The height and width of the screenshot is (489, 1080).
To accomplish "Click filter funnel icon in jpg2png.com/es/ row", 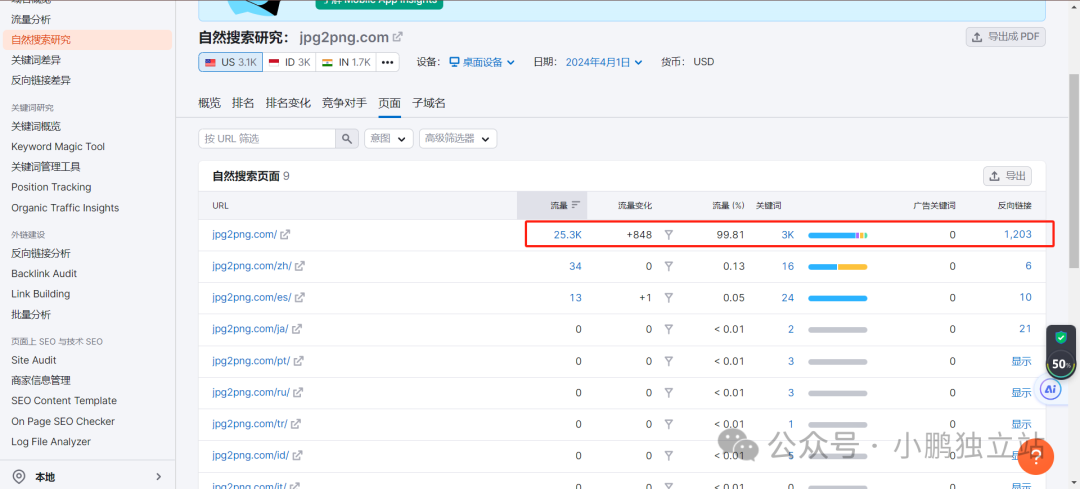I will (668, 298).
